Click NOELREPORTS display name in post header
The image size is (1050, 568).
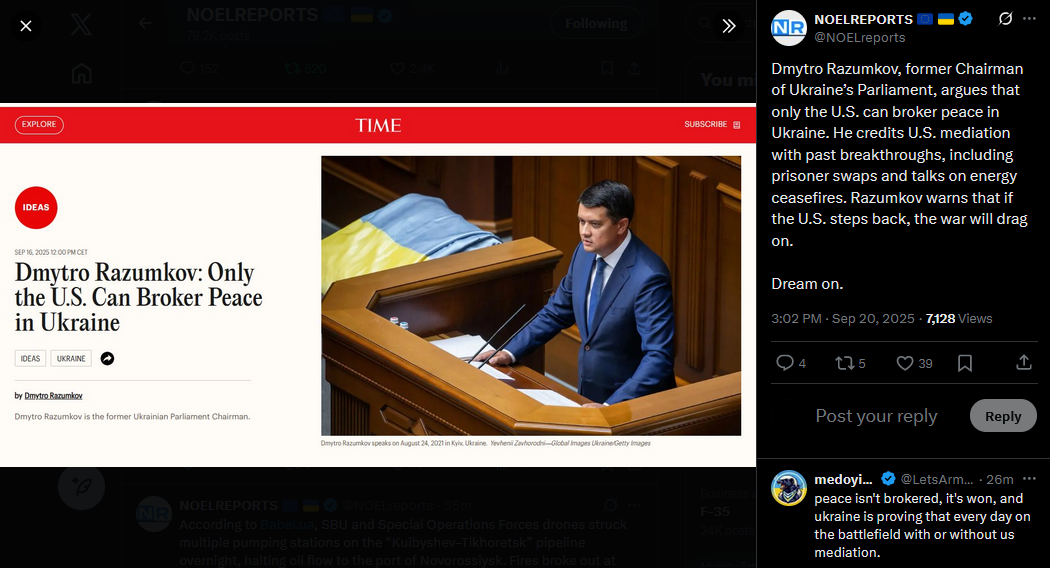863,19
